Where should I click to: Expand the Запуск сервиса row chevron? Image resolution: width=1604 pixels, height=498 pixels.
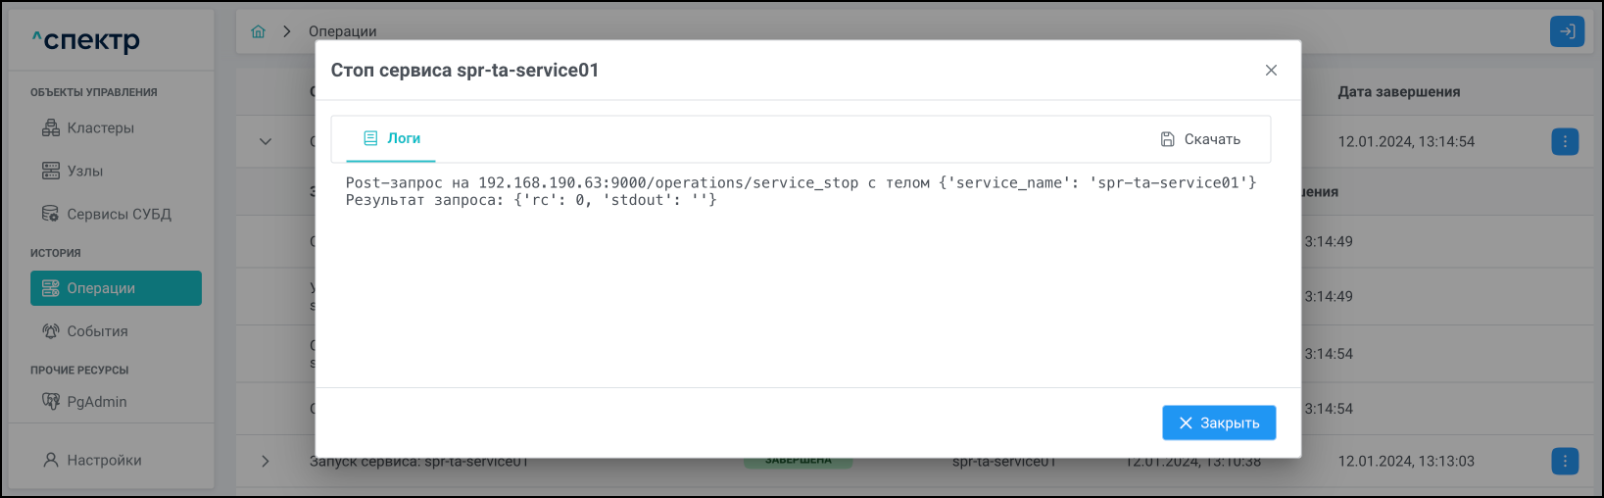(265, 461)
